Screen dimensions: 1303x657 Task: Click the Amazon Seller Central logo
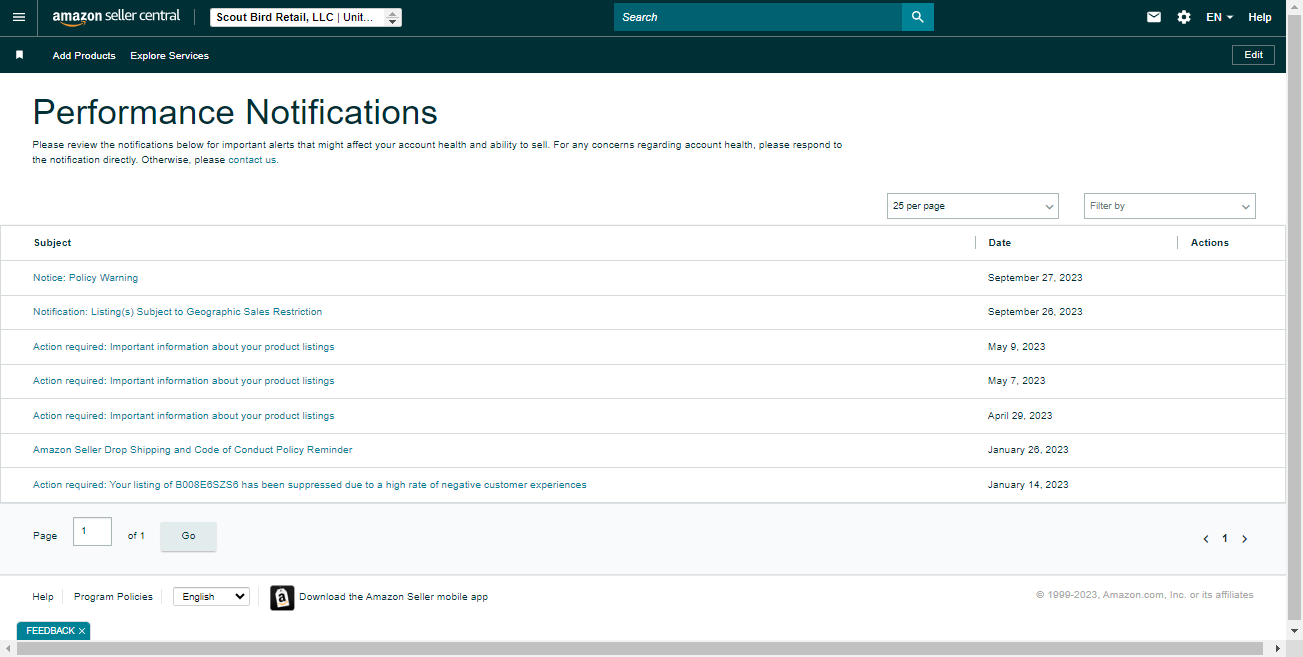pyautogui.click(x=116, y=17)
